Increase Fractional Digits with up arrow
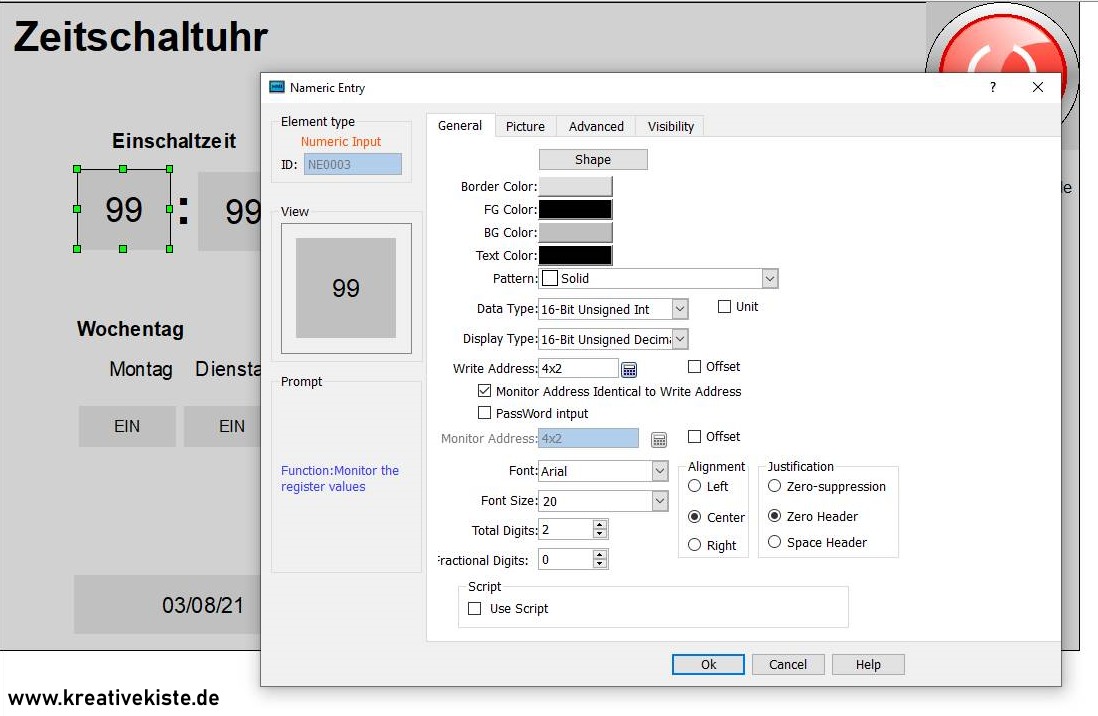 point(599,555)
